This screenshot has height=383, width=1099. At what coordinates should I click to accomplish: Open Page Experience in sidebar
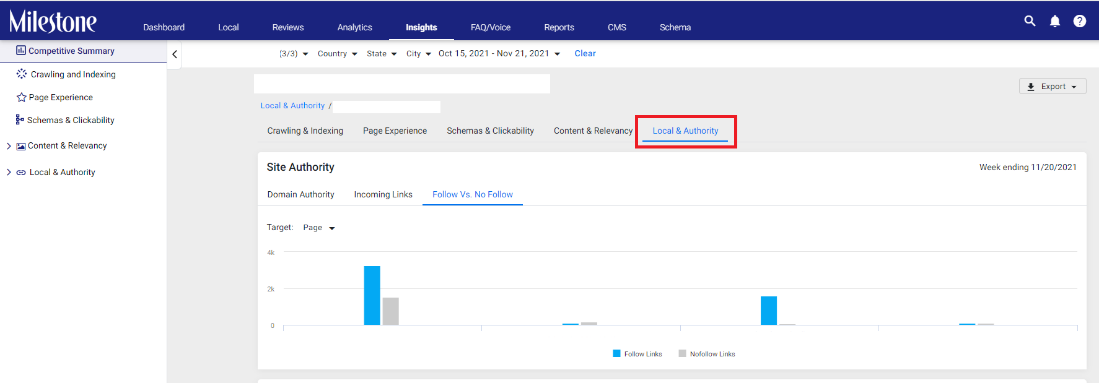coord(60,98)
